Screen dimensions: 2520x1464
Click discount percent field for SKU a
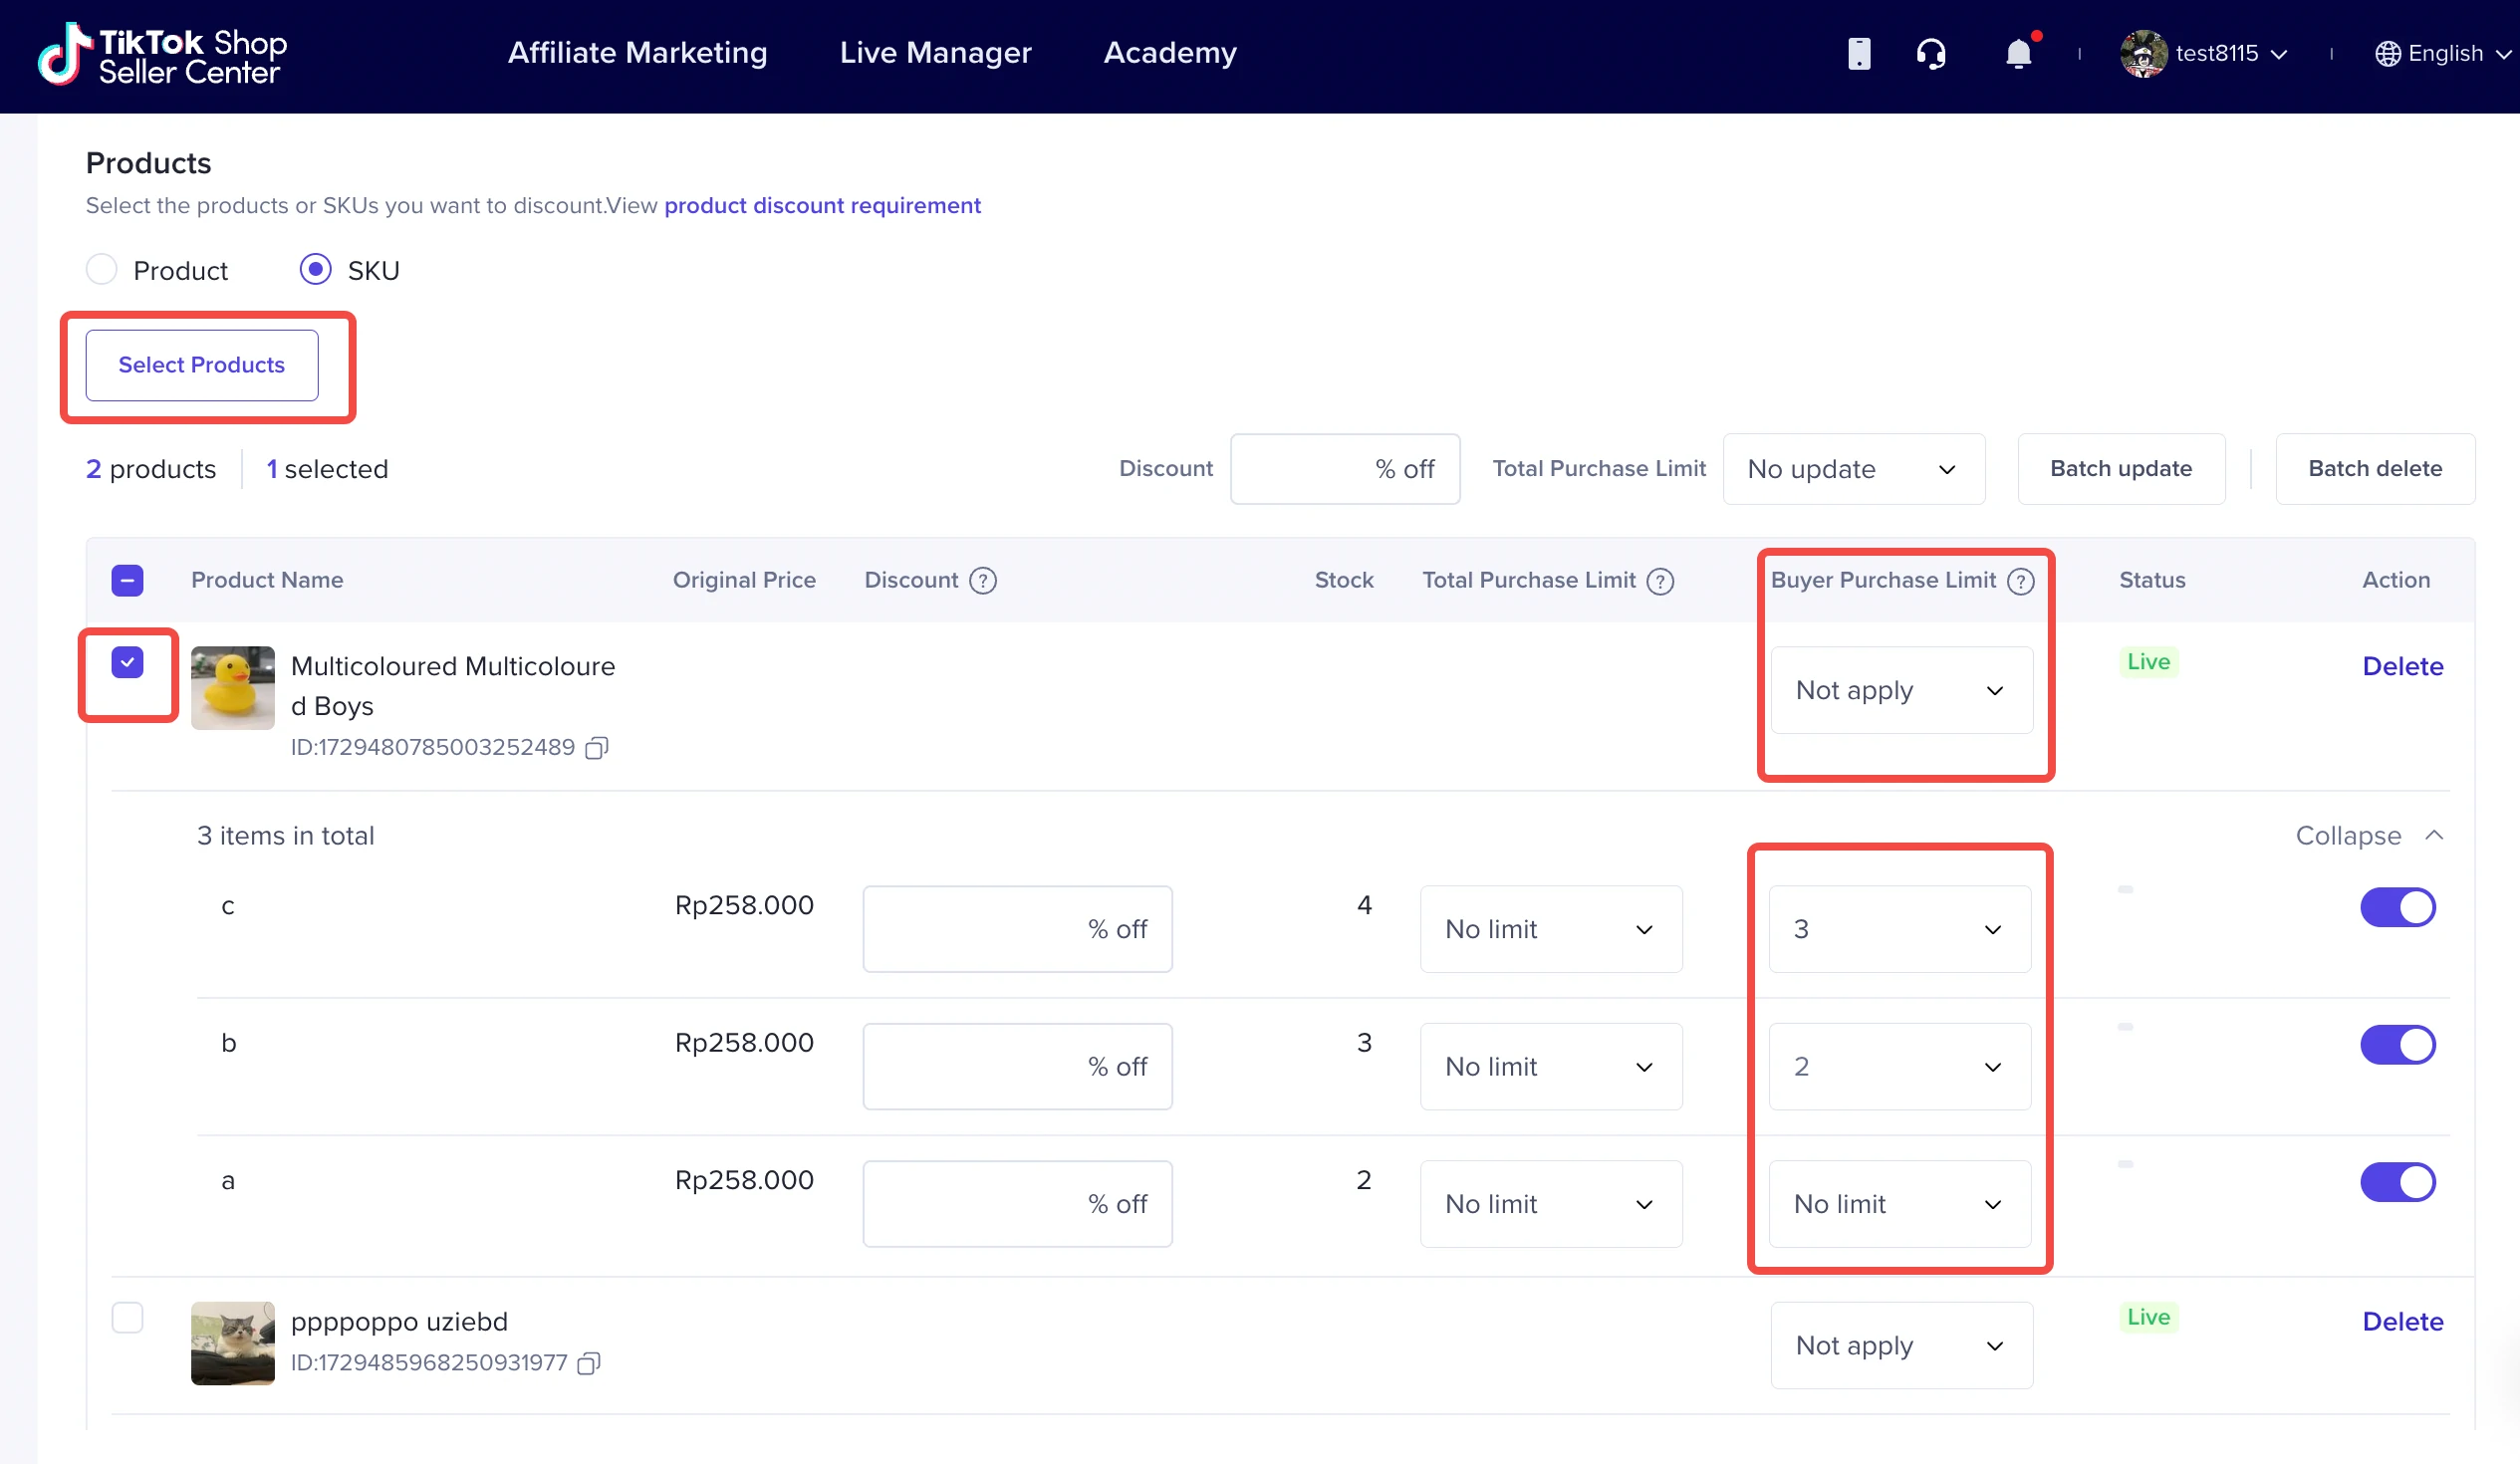(x=1016, y=1204)
